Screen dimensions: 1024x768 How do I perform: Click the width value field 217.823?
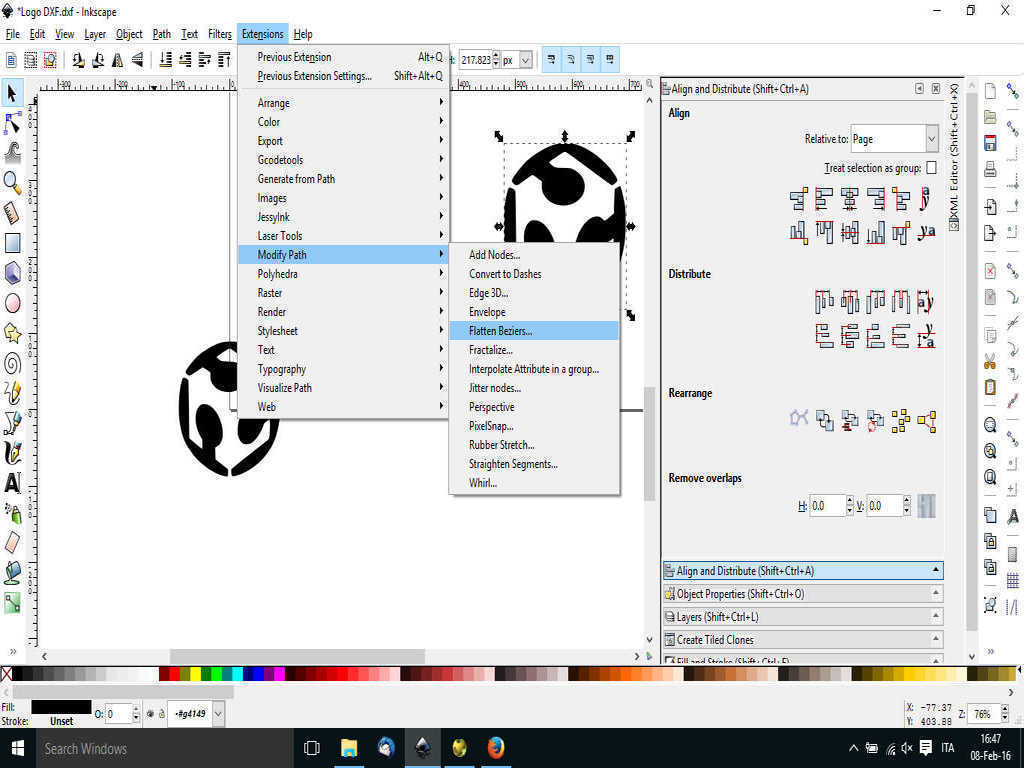click(x=475, y=60)
